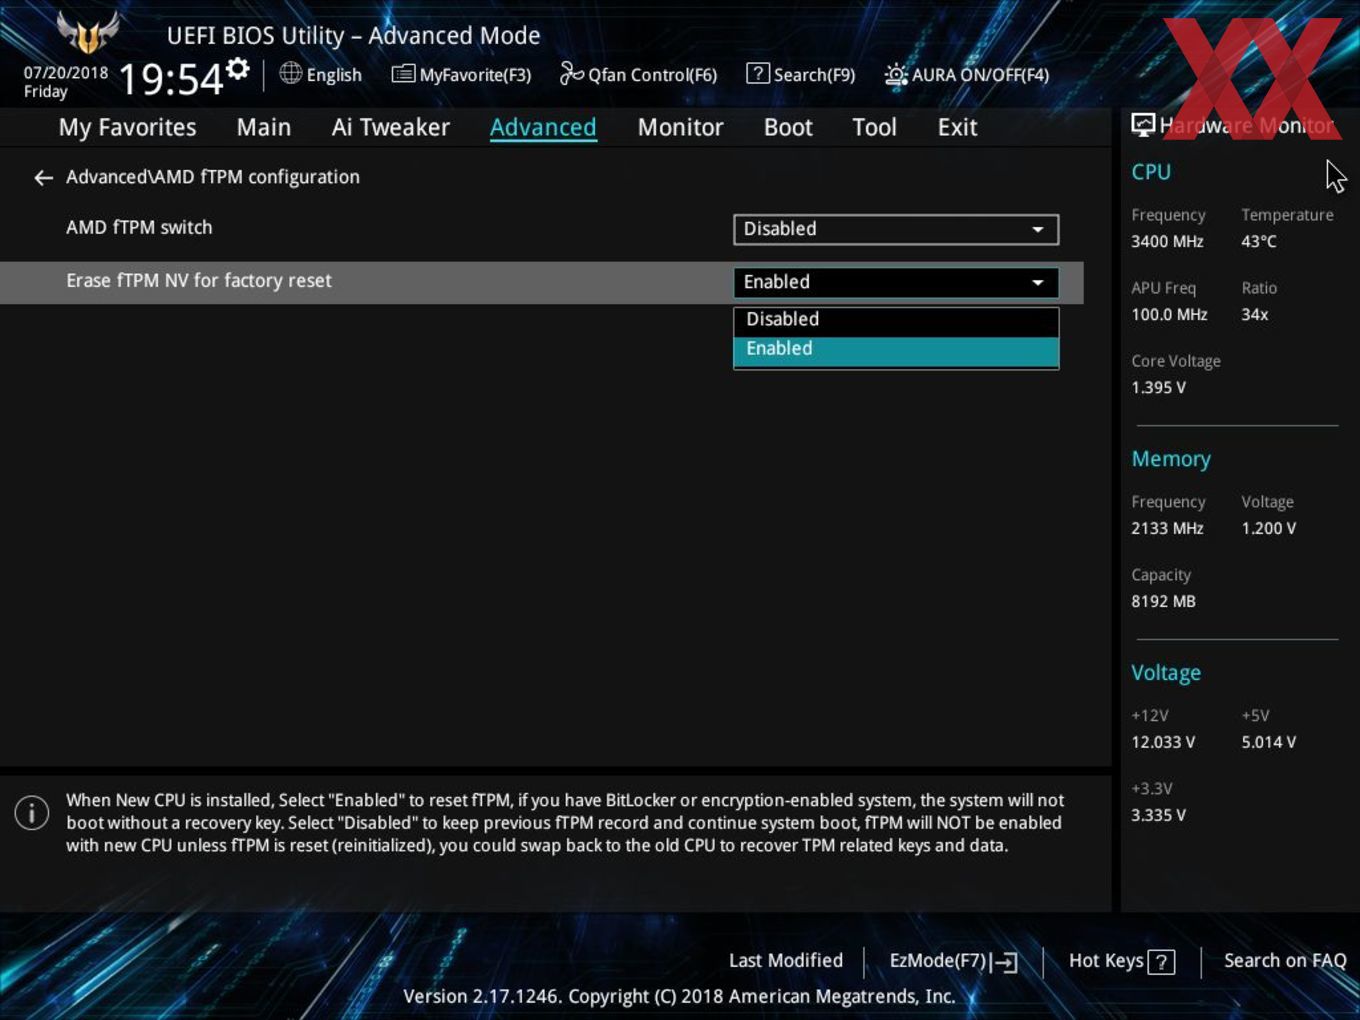The width and height of the screenshot is (1360, 1020).
Task: Click the 1.395 V core voltage value
Action: pos(1158,388)
